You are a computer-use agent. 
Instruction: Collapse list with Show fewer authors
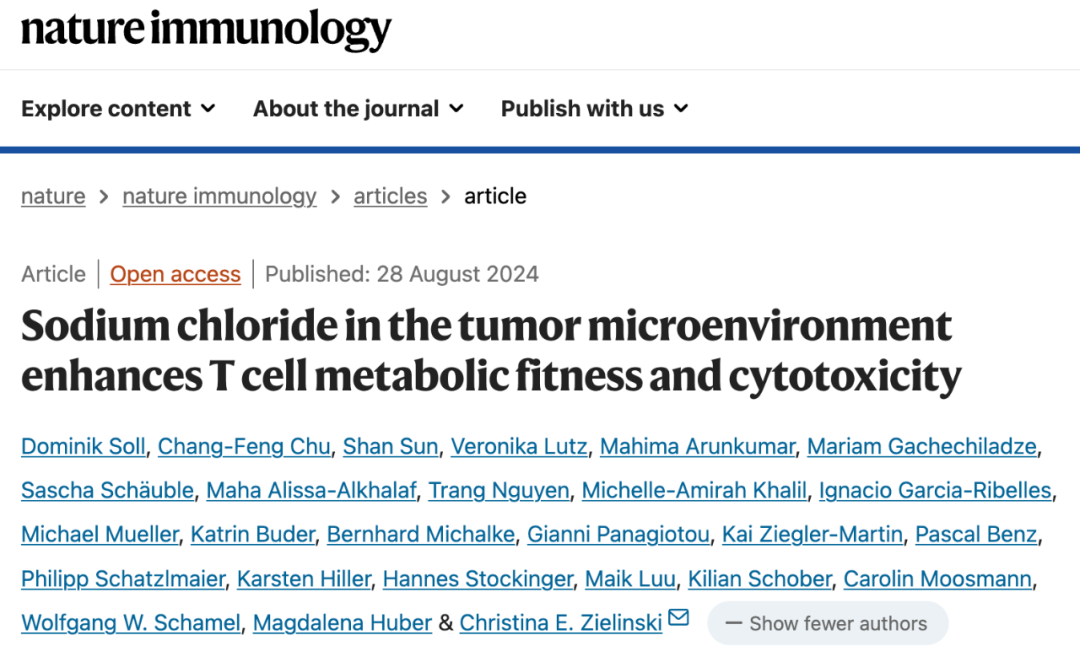(827, 623)
